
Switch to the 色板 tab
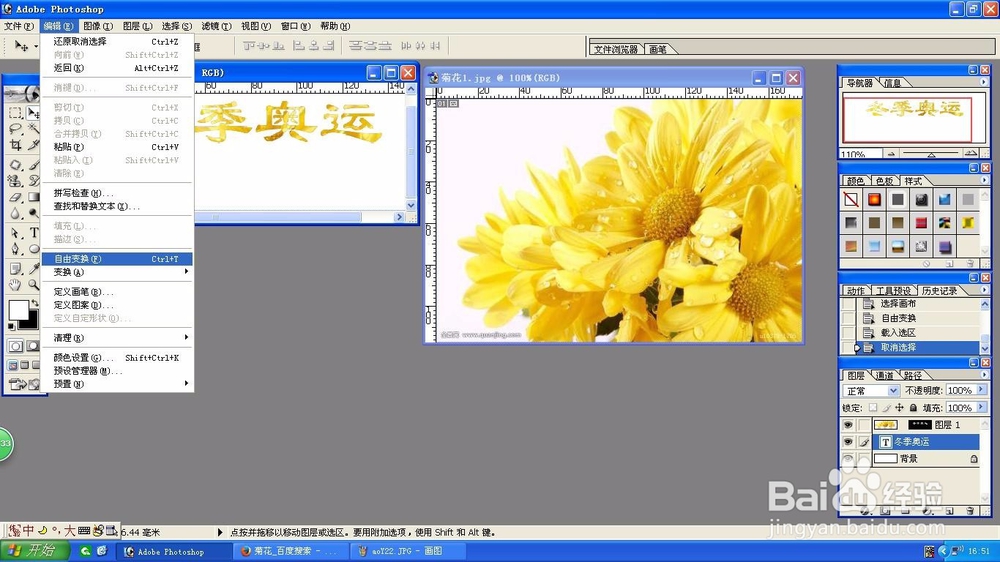(x=885, y=181)
